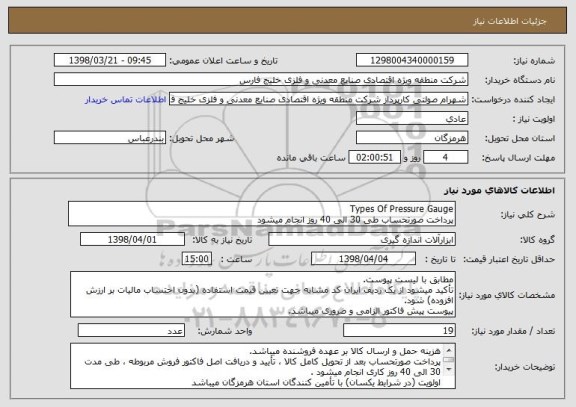Click the need date field 1398/04/01
This screenshot has height=407, width=576.
[132, 239]
